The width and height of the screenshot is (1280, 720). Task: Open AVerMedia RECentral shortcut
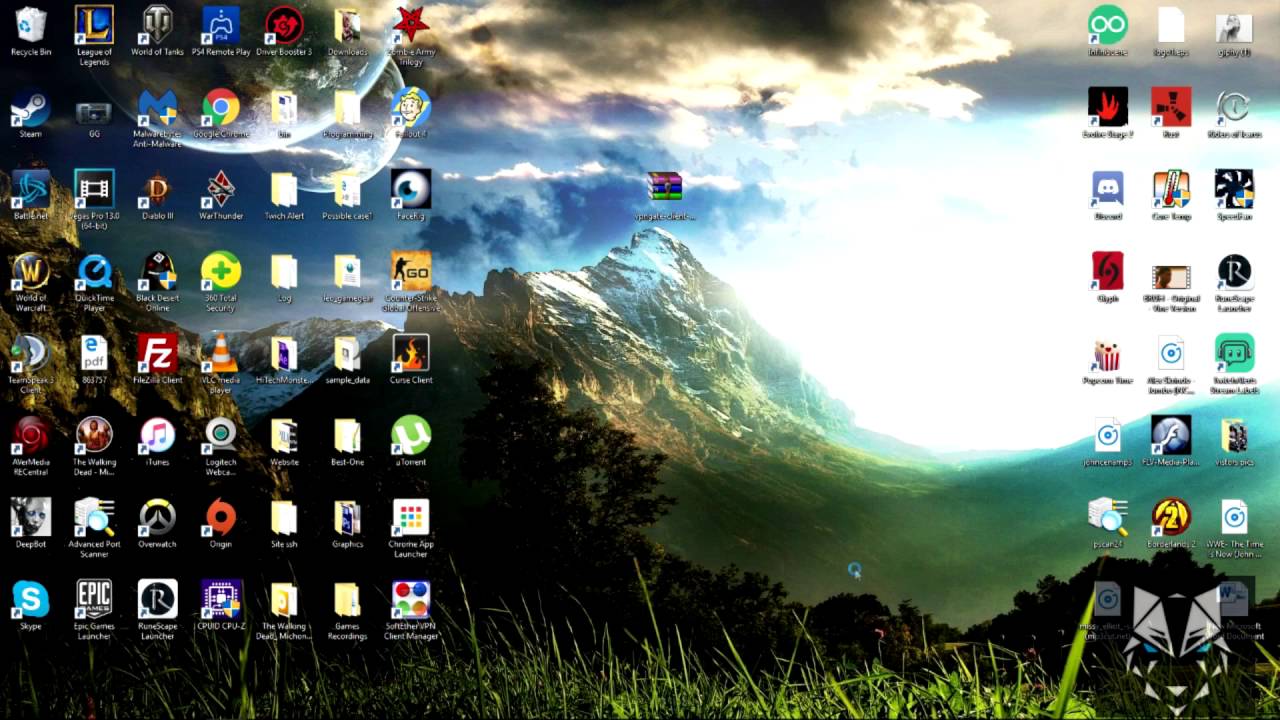pyautogui.click(x=31, y=435)
